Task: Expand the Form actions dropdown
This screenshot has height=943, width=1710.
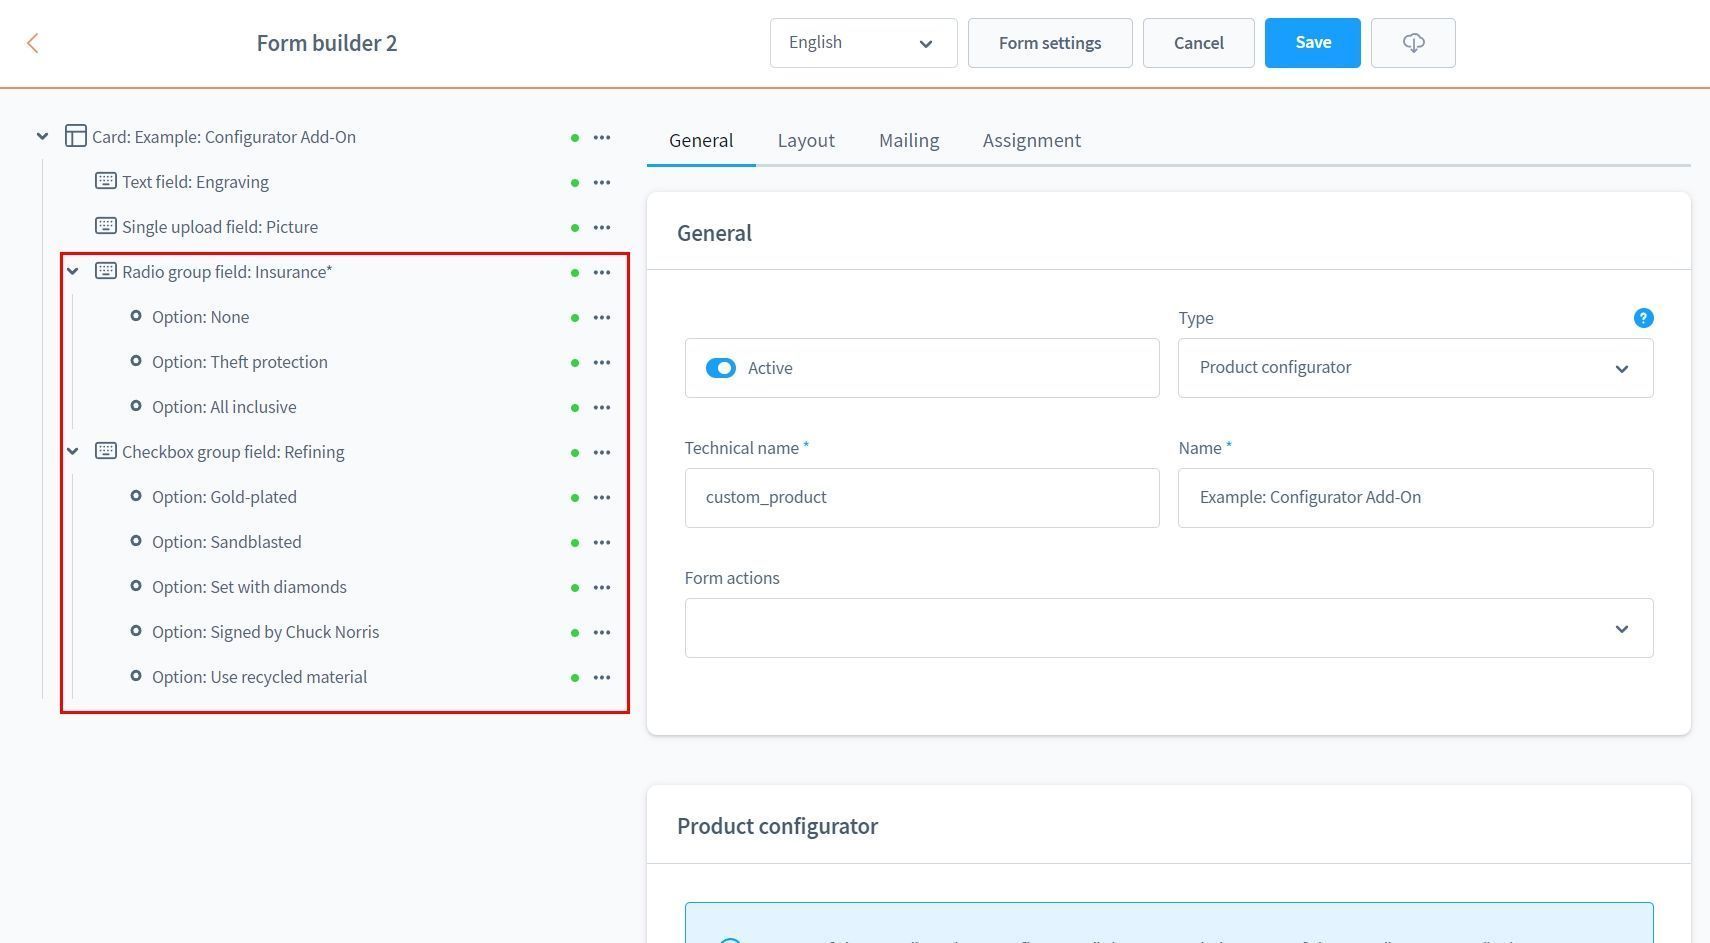Action: point(1168,628)
